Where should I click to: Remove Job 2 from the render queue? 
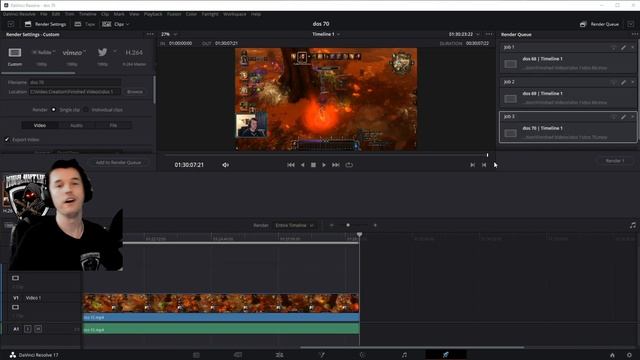pos(633,82)
